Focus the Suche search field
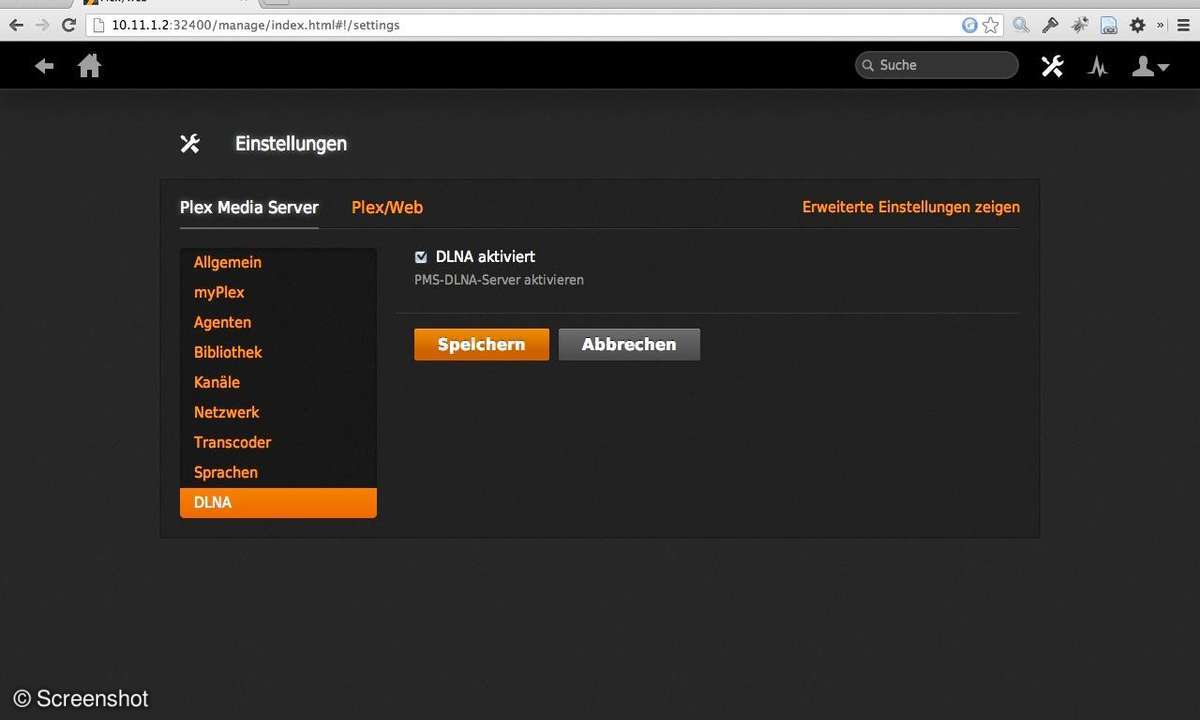This screenshot has height=720, width=1200. coord(936,66)
